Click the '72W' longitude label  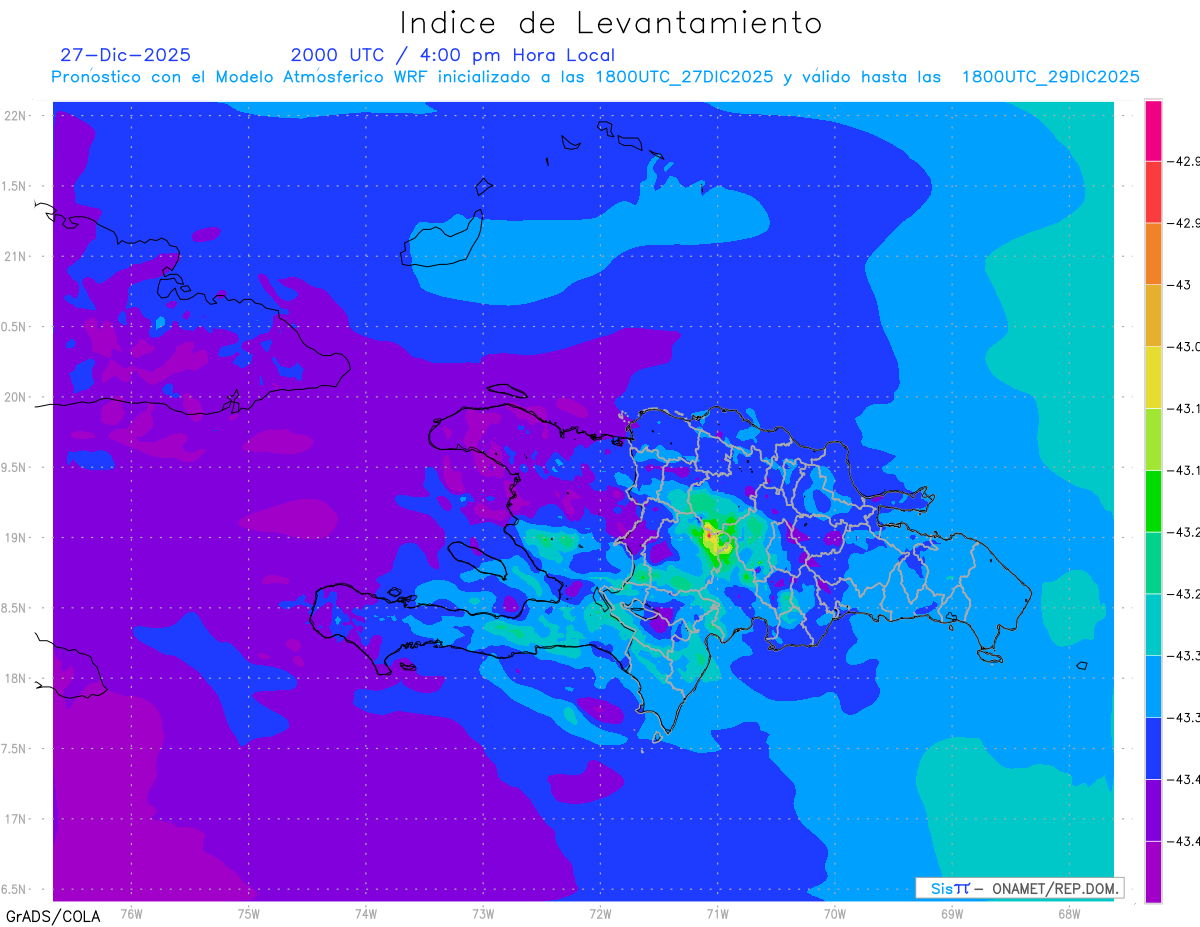pos(600,913)
